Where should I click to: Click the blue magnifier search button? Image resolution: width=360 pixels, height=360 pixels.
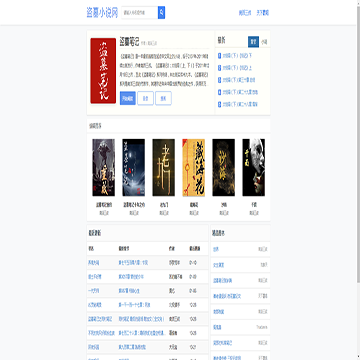tap(162, 13)
